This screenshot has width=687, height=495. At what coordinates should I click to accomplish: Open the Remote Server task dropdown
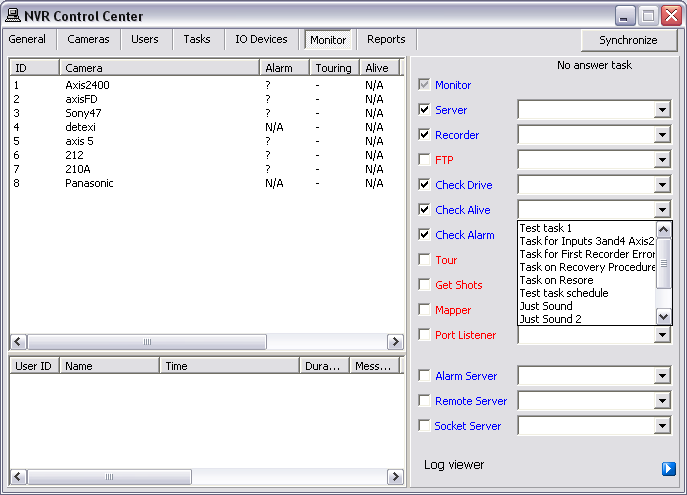(662, 400)
